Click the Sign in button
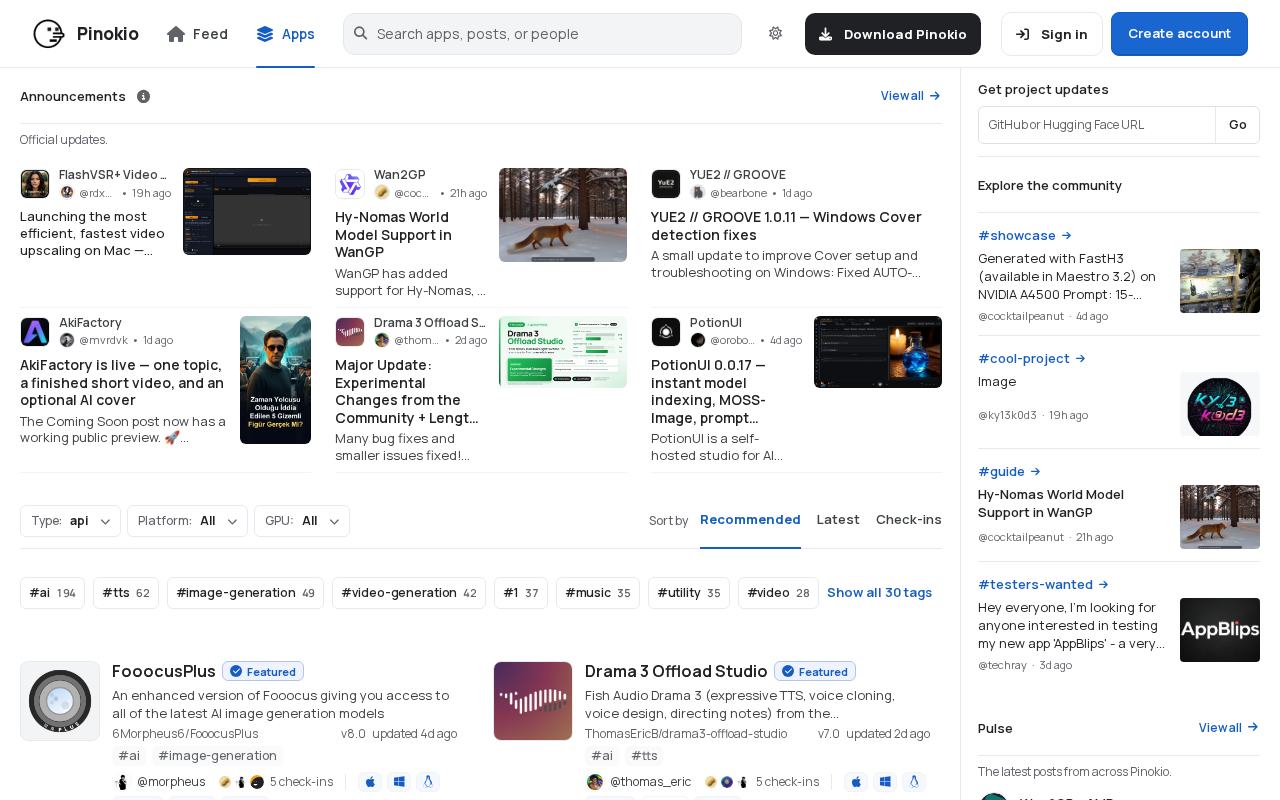Image resolution: width=1280 pixels, height=800 pixels. [x=1051, y=34]
